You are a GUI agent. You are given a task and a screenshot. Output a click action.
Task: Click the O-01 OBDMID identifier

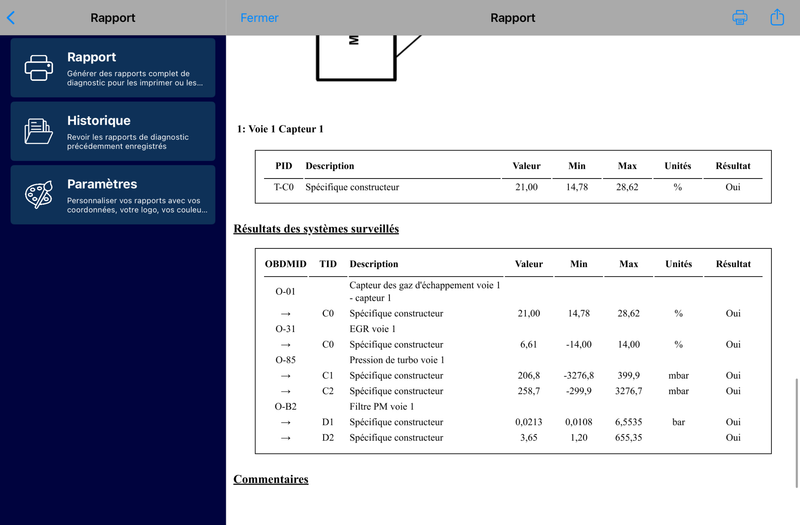286,291
